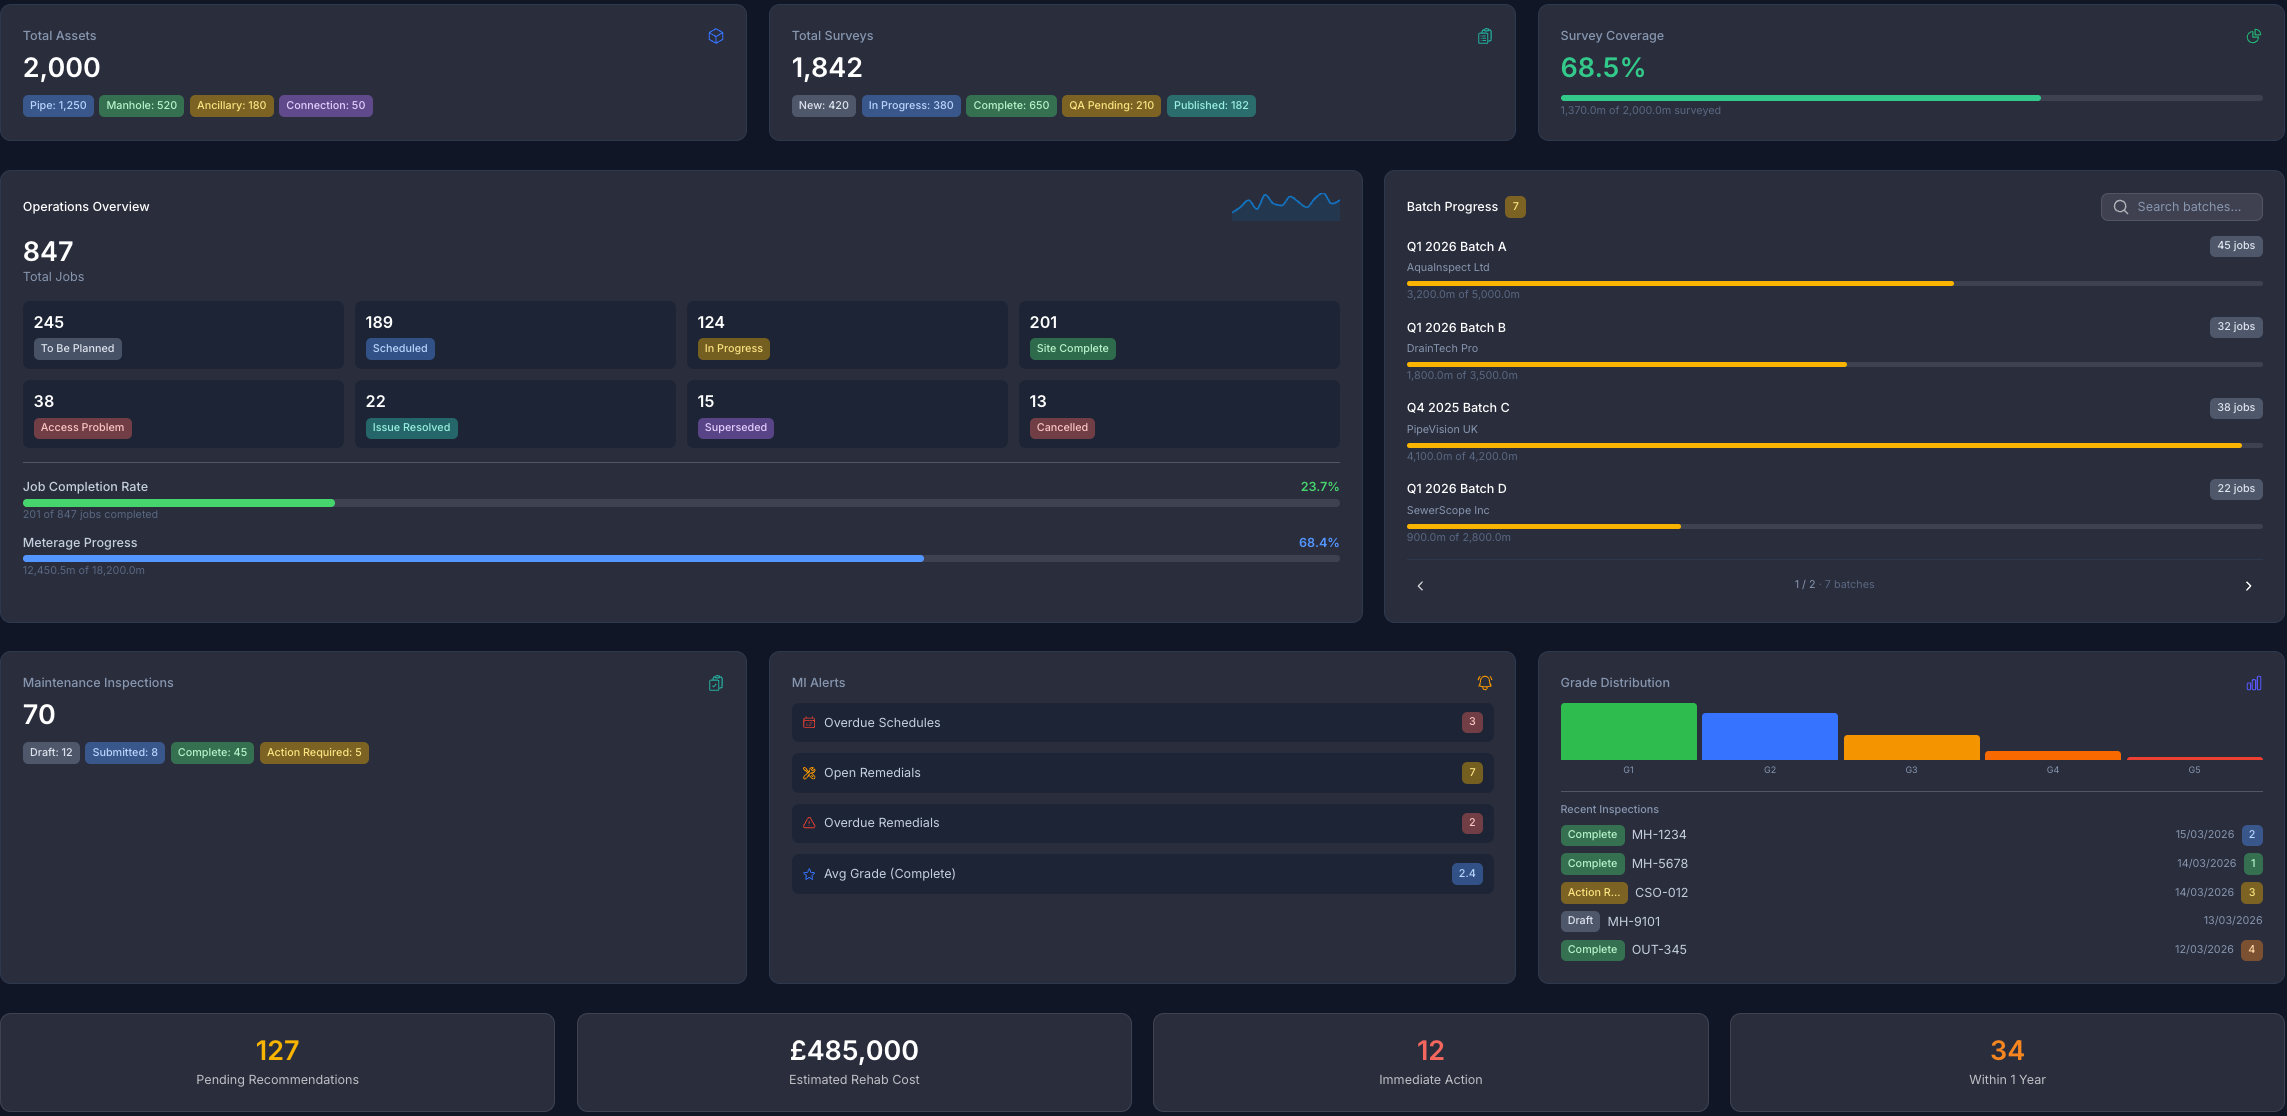
Task: Click the Survey Coverage pie chart icon
Action: point(2254,36)
